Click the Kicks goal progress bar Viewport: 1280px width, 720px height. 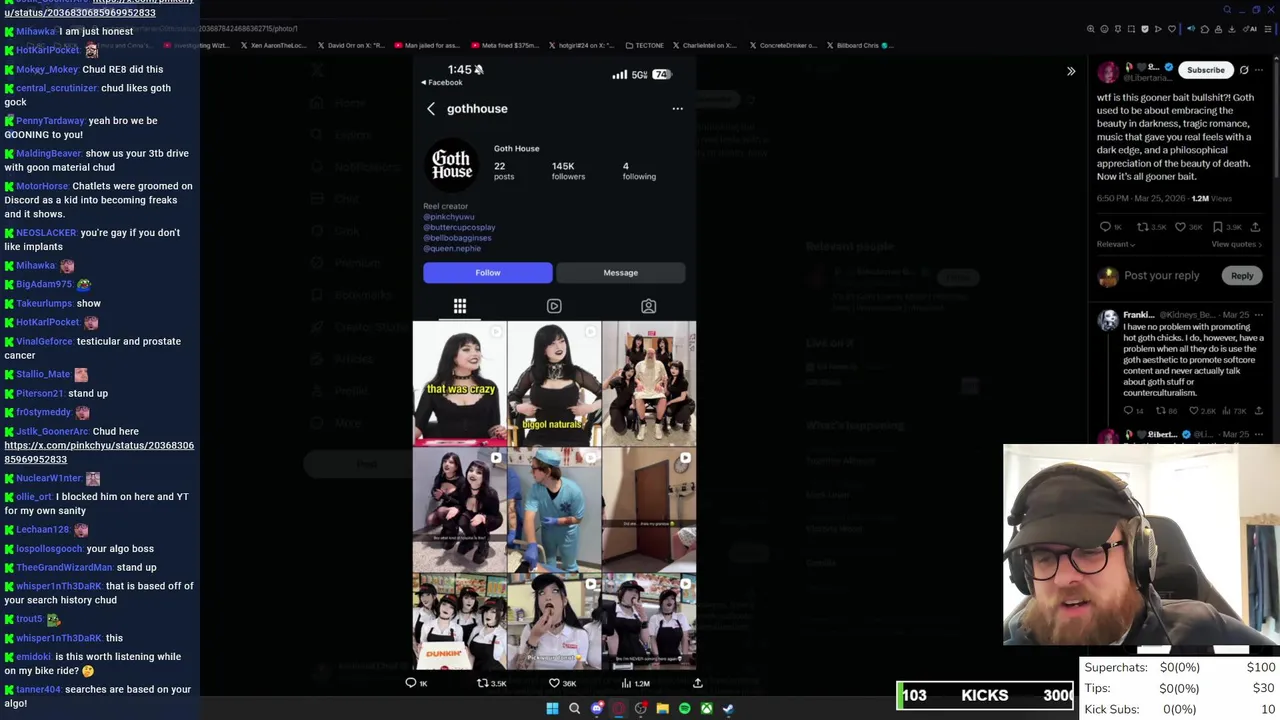[986, 695]
